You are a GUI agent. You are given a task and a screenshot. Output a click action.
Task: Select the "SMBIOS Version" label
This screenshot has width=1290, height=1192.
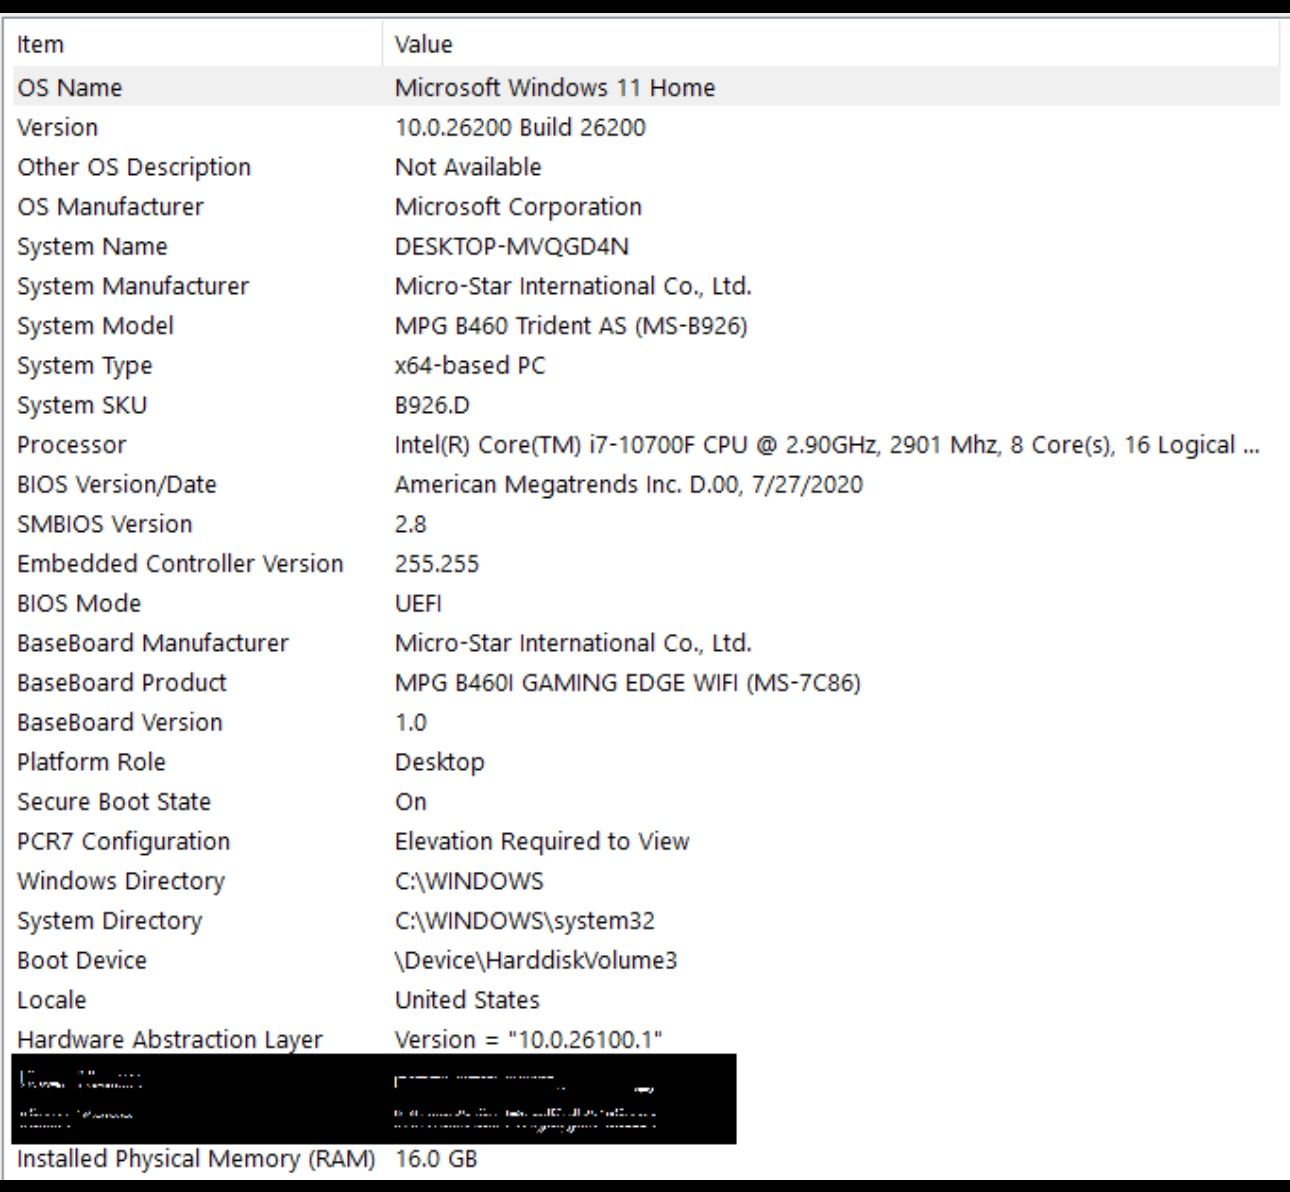104,524
